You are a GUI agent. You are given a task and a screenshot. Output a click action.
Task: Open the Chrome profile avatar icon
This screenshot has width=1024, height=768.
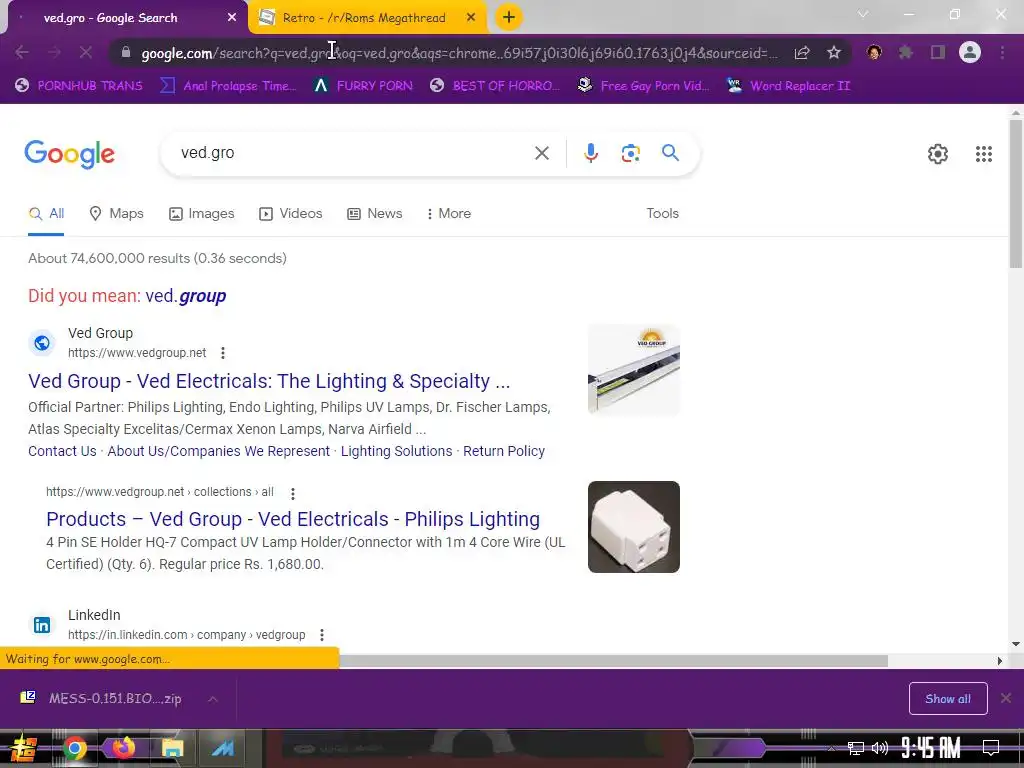tap(970, 52)
